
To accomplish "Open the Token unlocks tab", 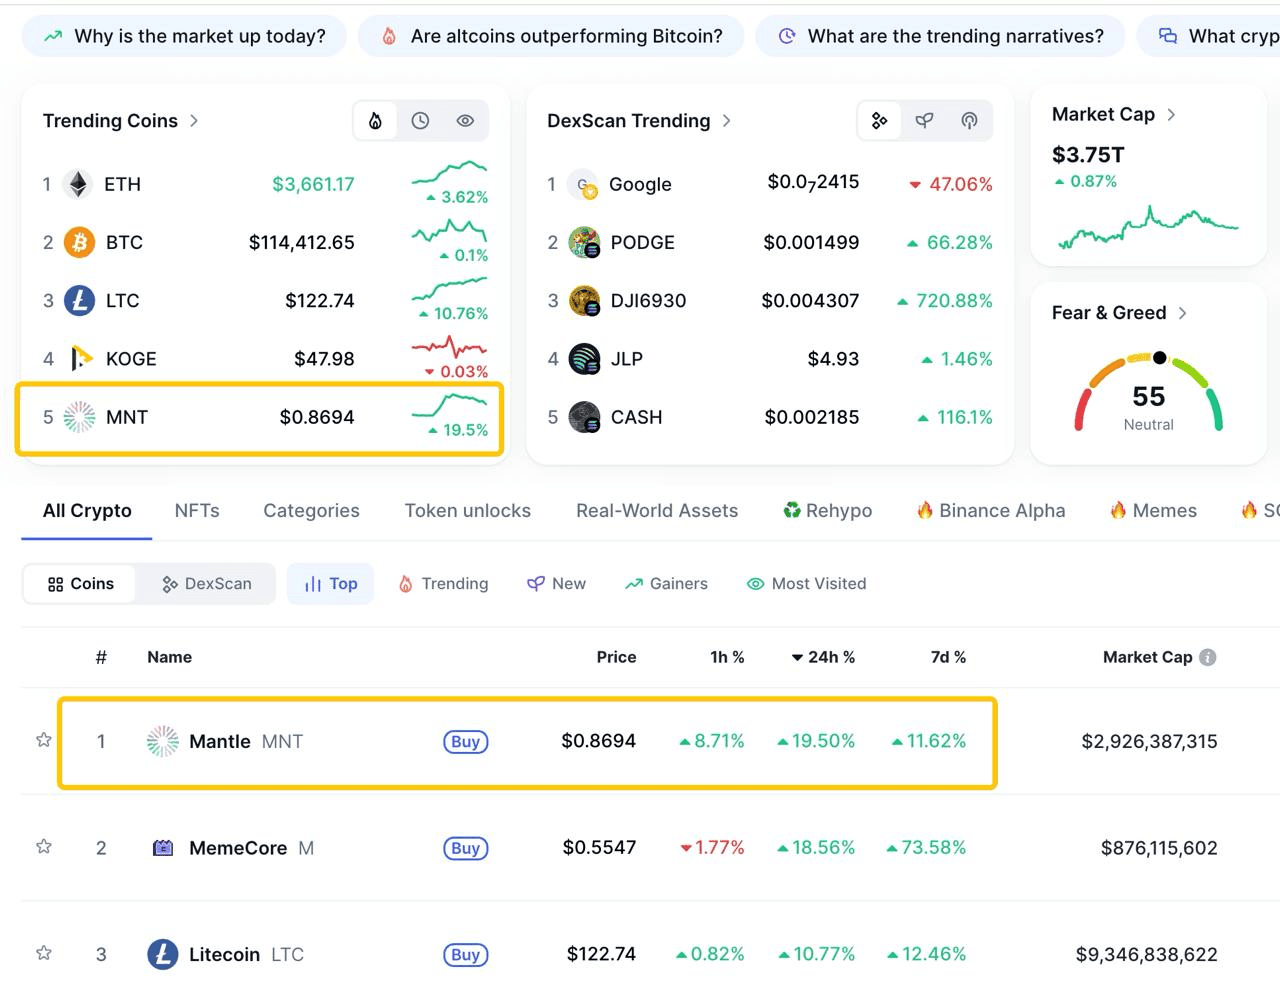I will click(x=467, y=510).
